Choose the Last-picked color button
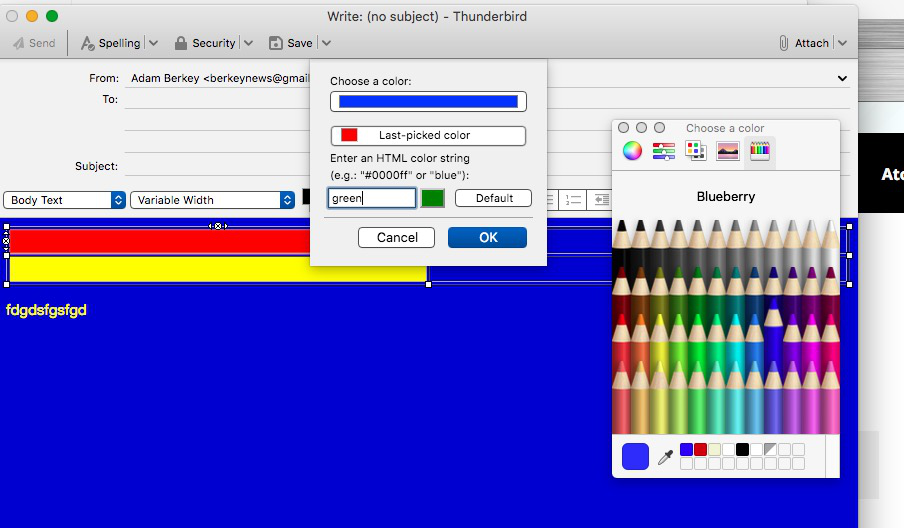The width and height of the screenshot is (904, 528). click(x=428, y=135)
